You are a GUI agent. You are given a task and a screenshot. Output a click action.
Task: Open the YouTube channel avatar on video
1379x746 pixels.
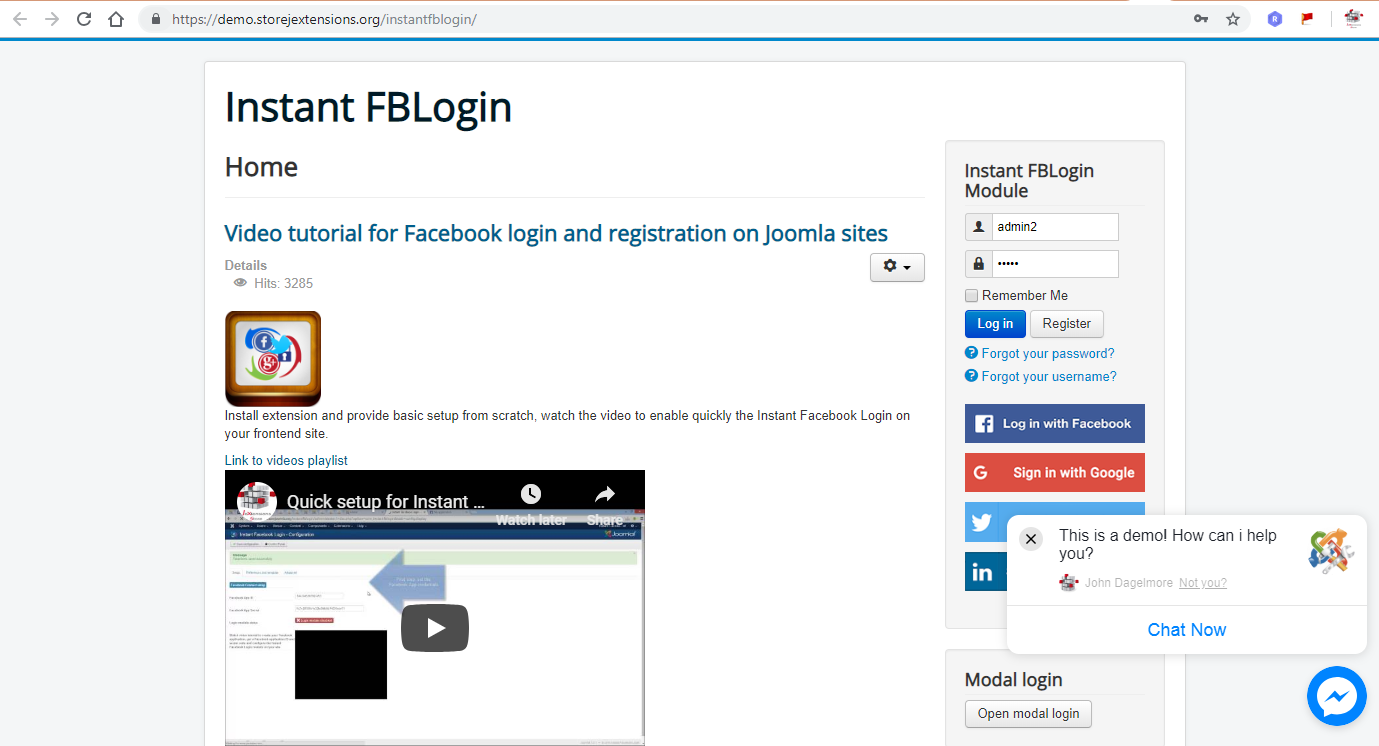click(257, 502)
